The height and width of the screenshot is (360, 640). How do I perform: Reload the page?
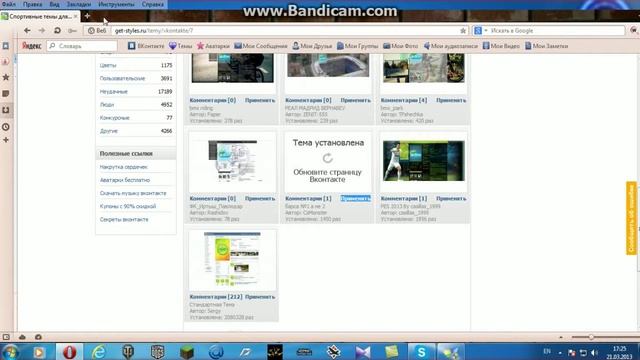coord(57,31)
